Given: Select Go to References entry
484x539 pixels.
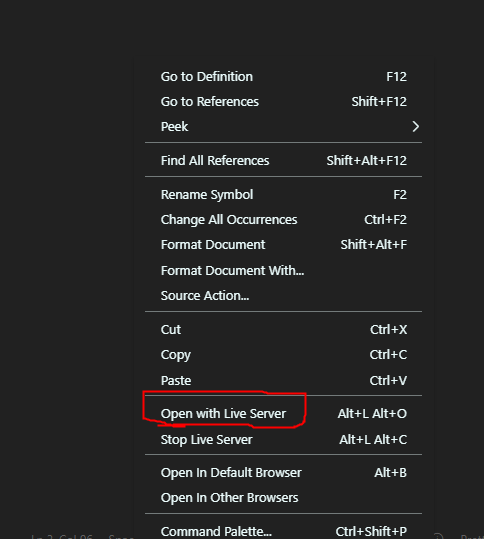Looking at the screenshot, I should (x=284, y=102).
